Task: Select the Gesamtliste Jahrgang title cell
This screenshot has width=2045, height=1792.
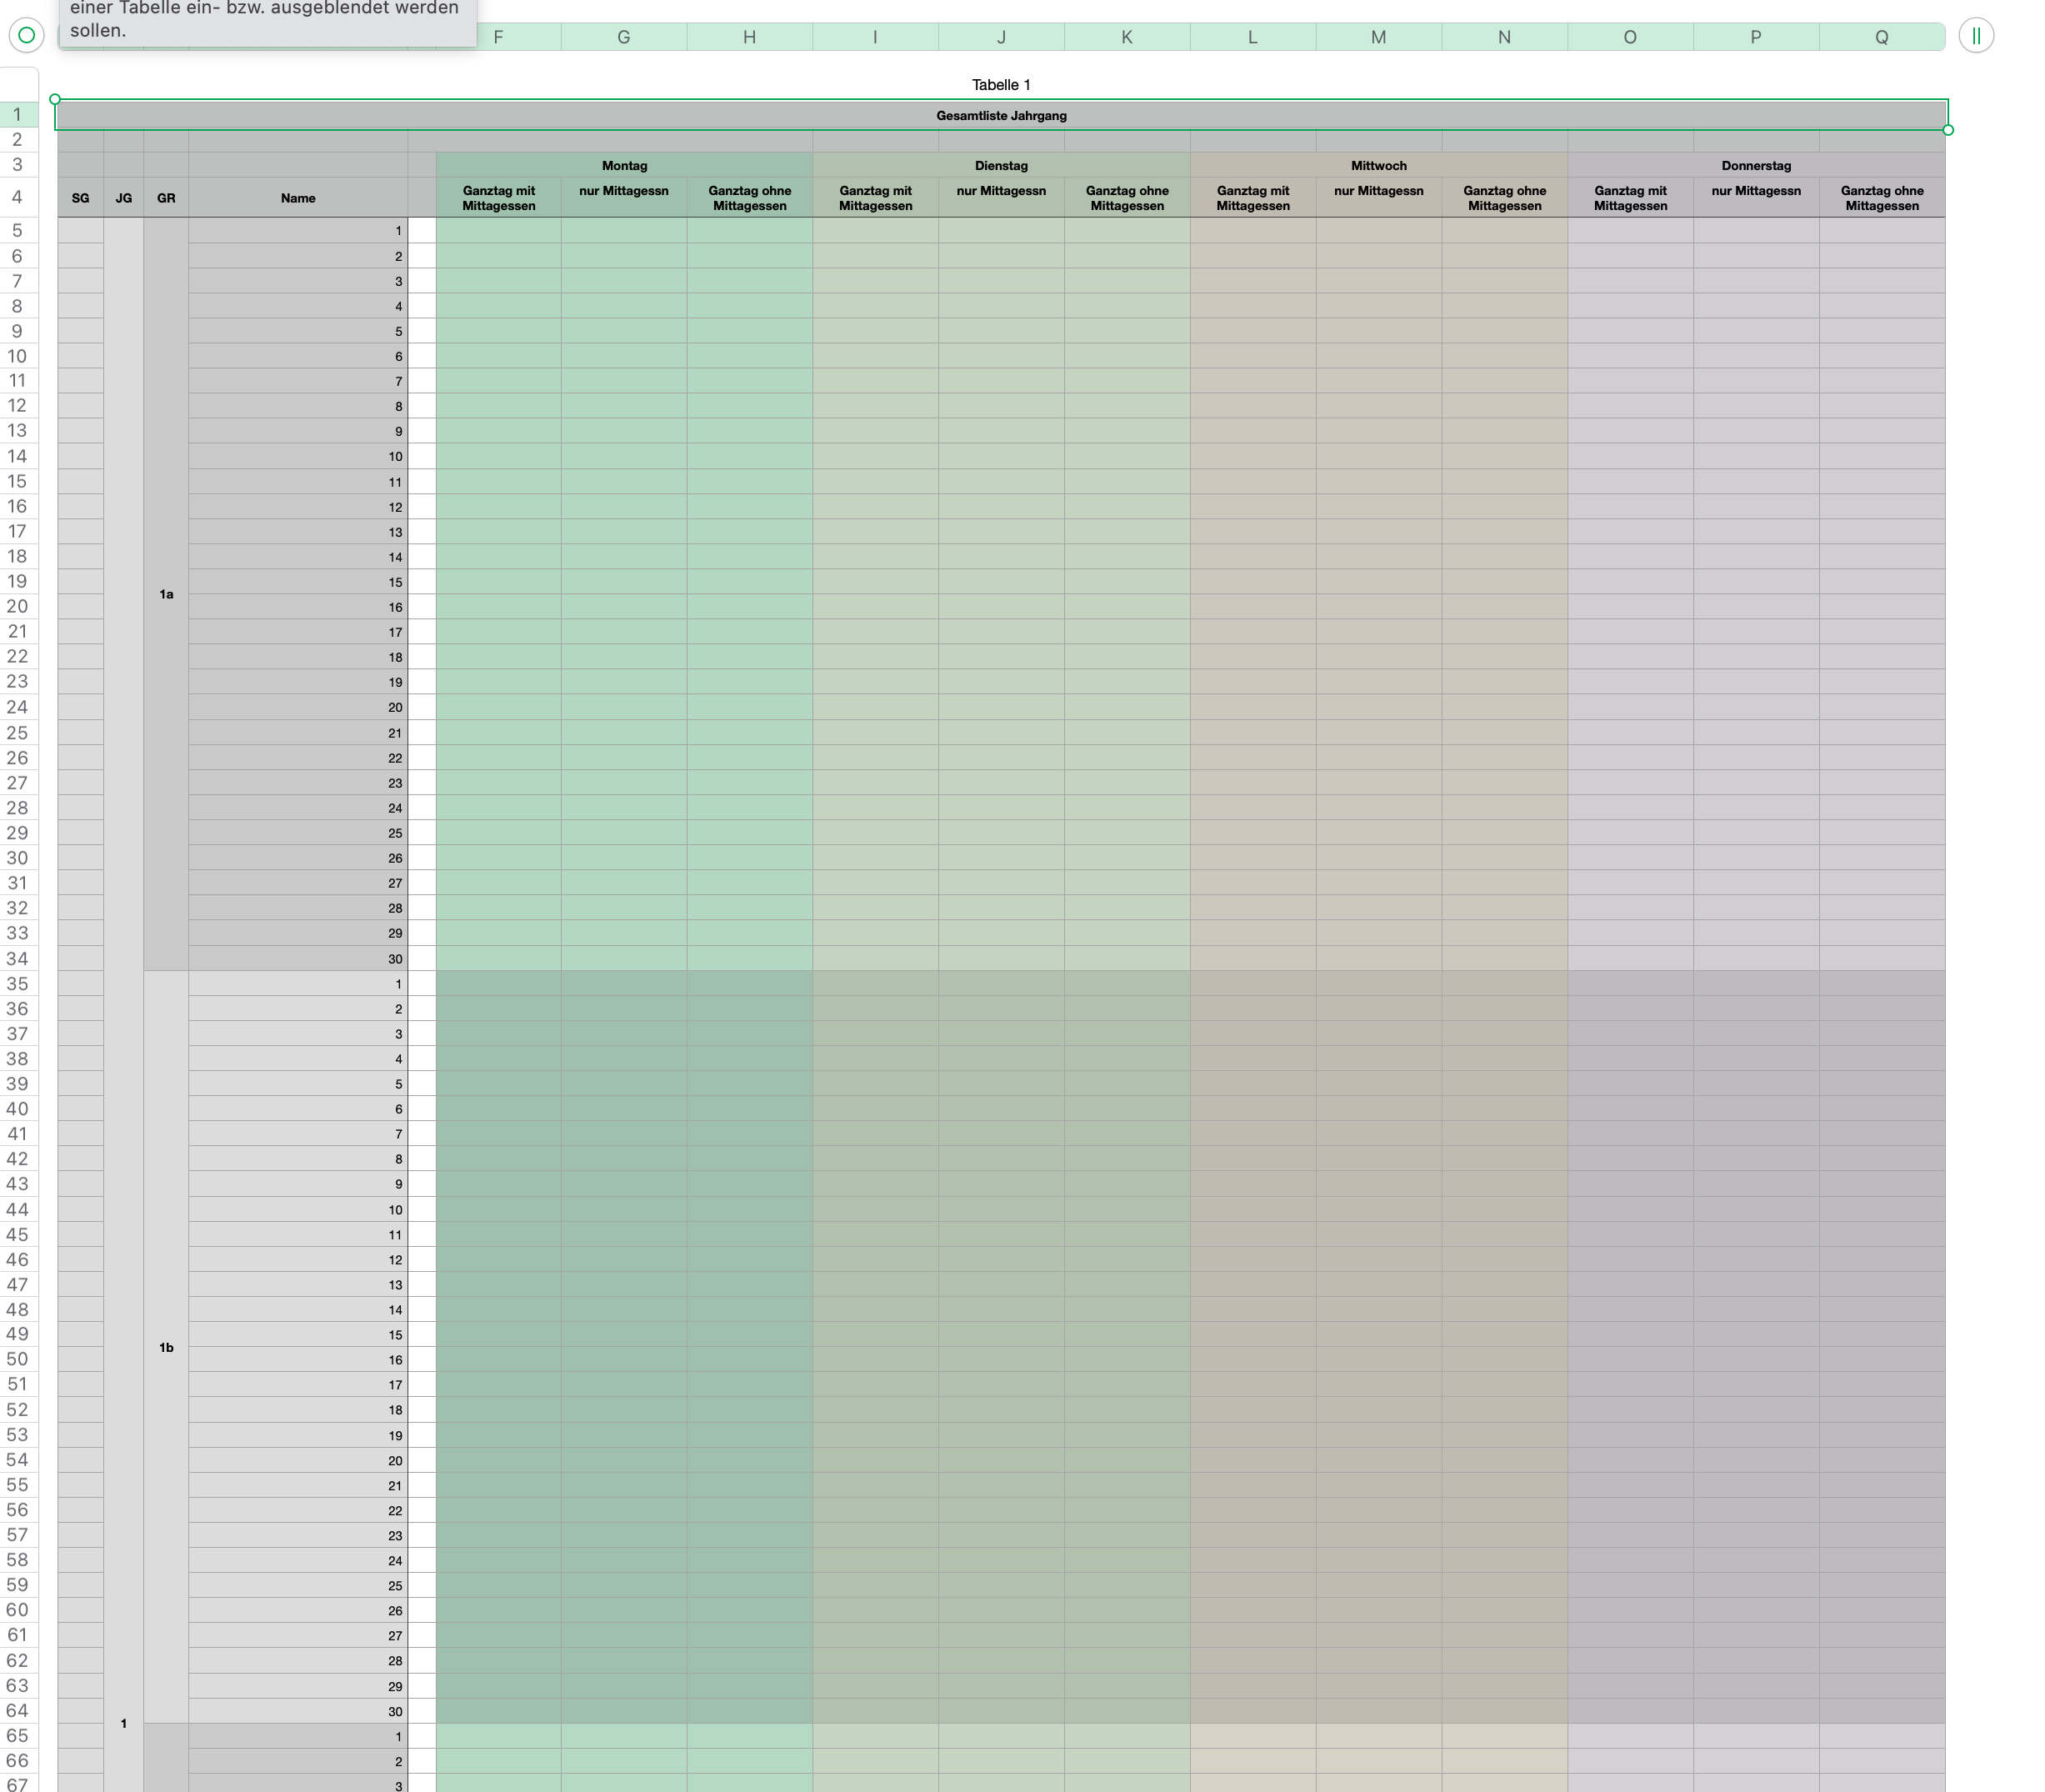Action: [x=1000, y=116]
